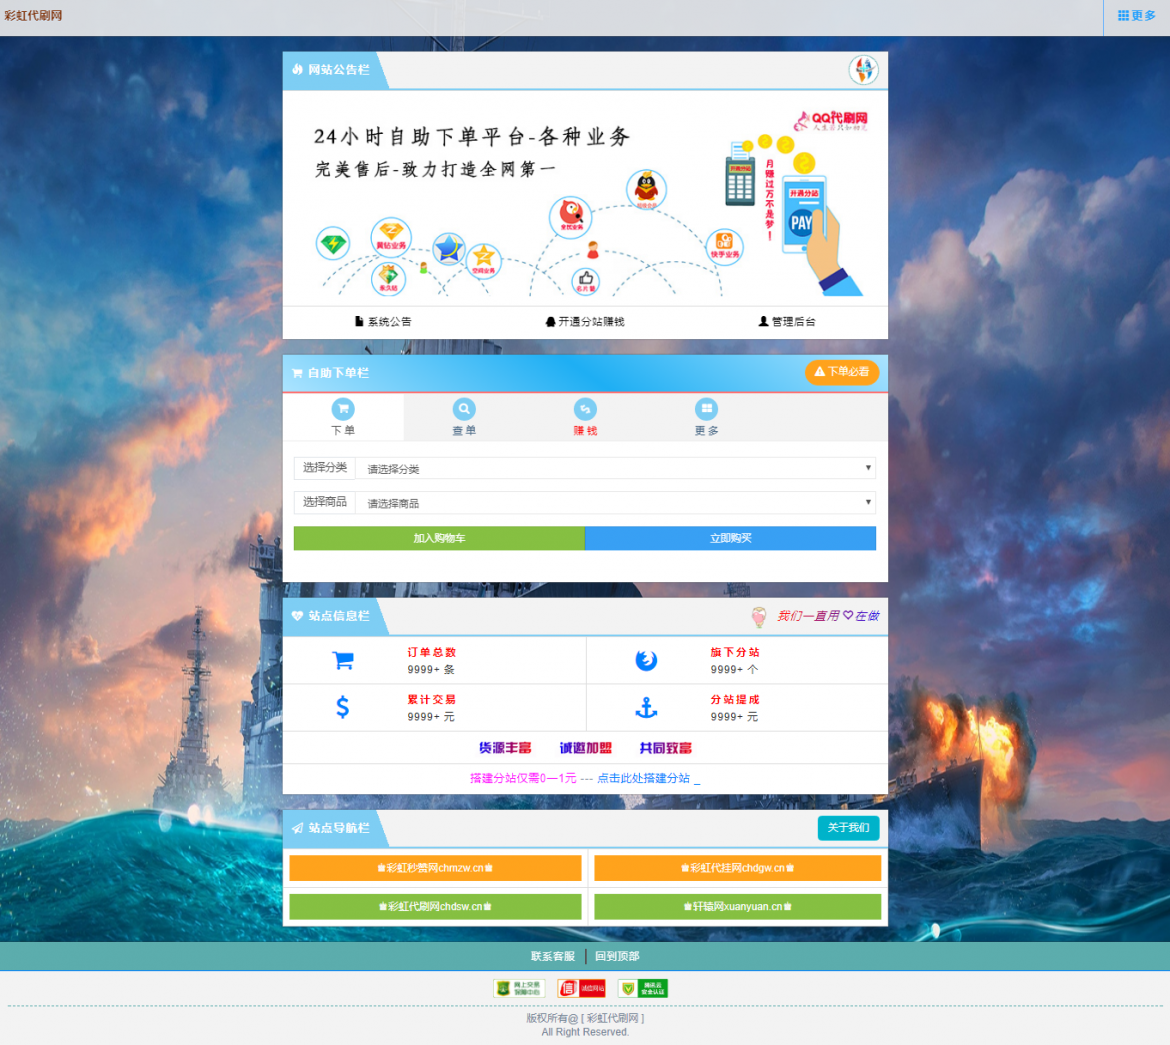Screen dimensions: 1170x1045
Task: Expand the 选择商品 product dropdown
Action: (x=614, y=502)
